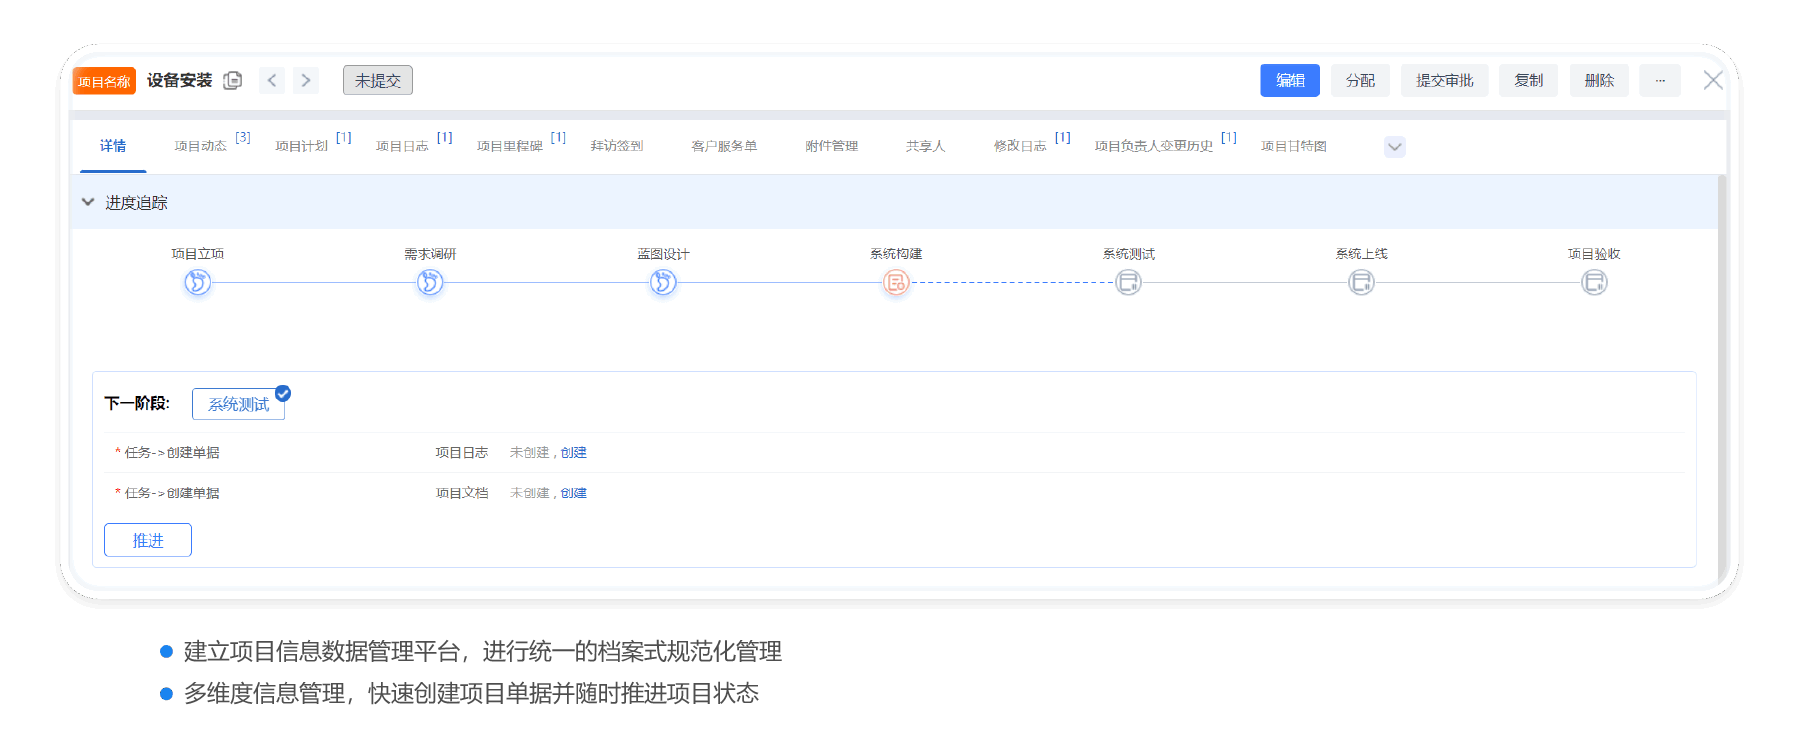The image size is (1800, 754).
Task: Click the vertical scrollbar on the right
Action: coord(1721,380)
